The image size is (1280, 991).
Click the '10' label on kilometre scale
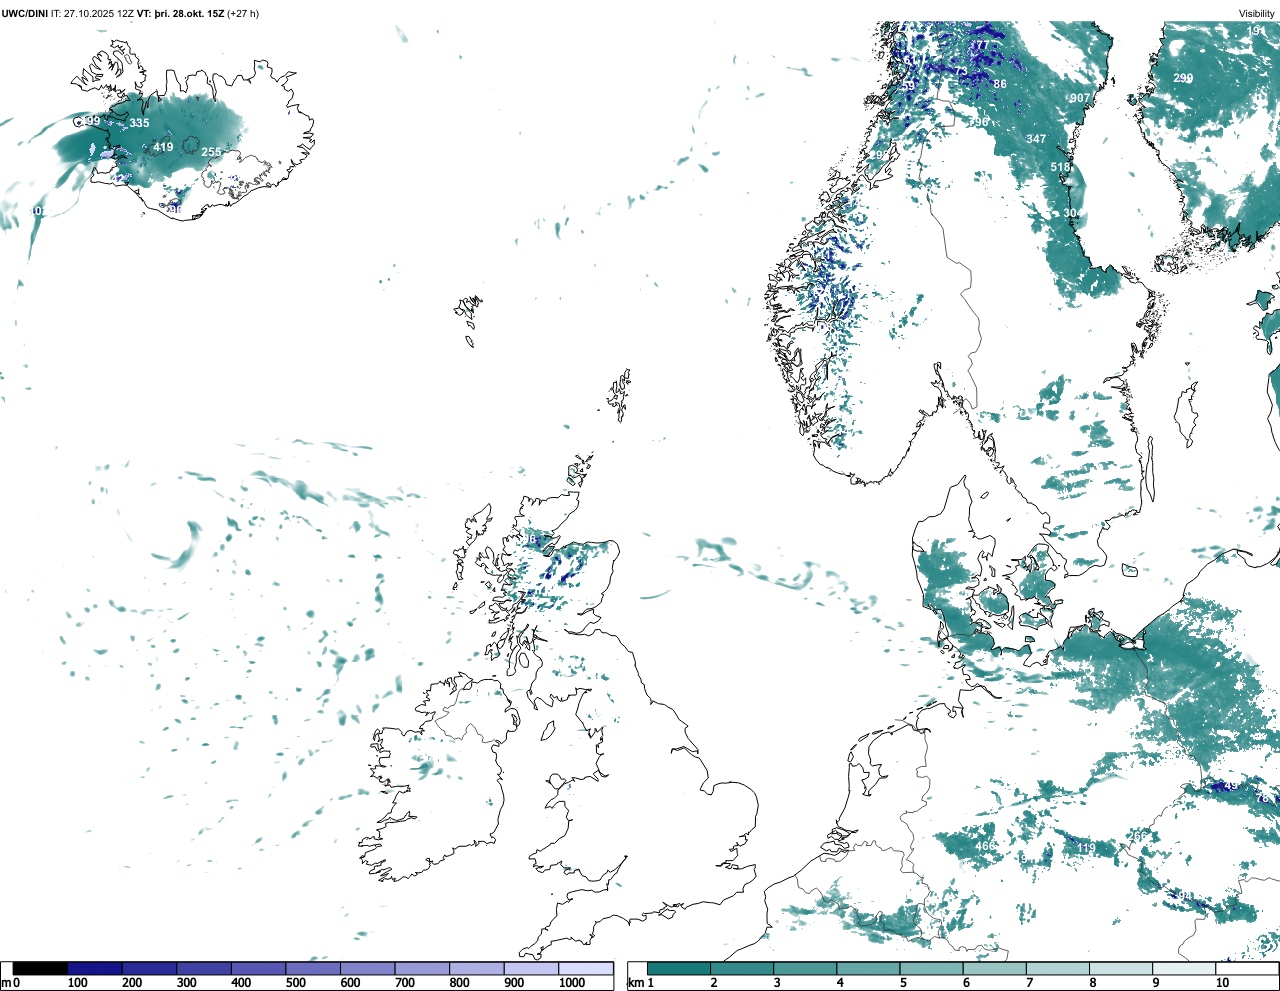point(1222,983)
